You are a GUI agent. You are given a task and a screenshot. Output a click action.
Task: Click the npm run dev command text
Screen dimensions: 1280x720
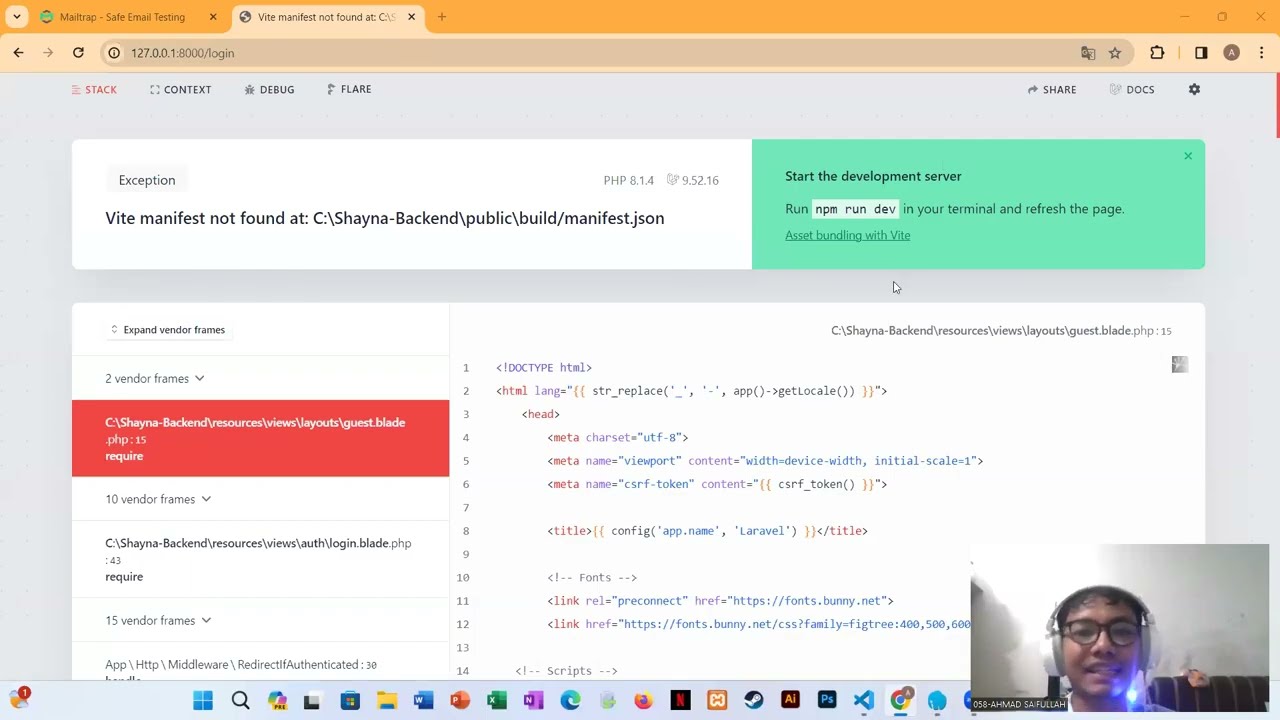click(x=856, y=209)
